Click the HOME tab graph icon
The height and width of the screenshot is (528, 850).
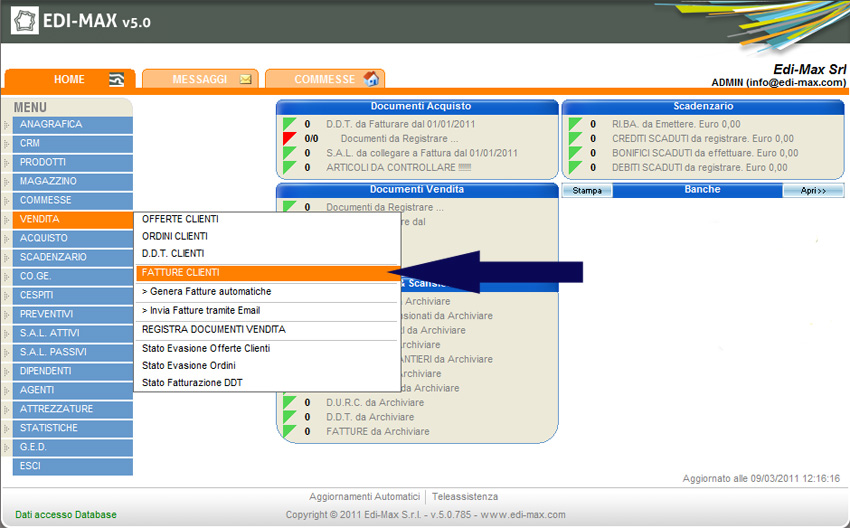117,80
